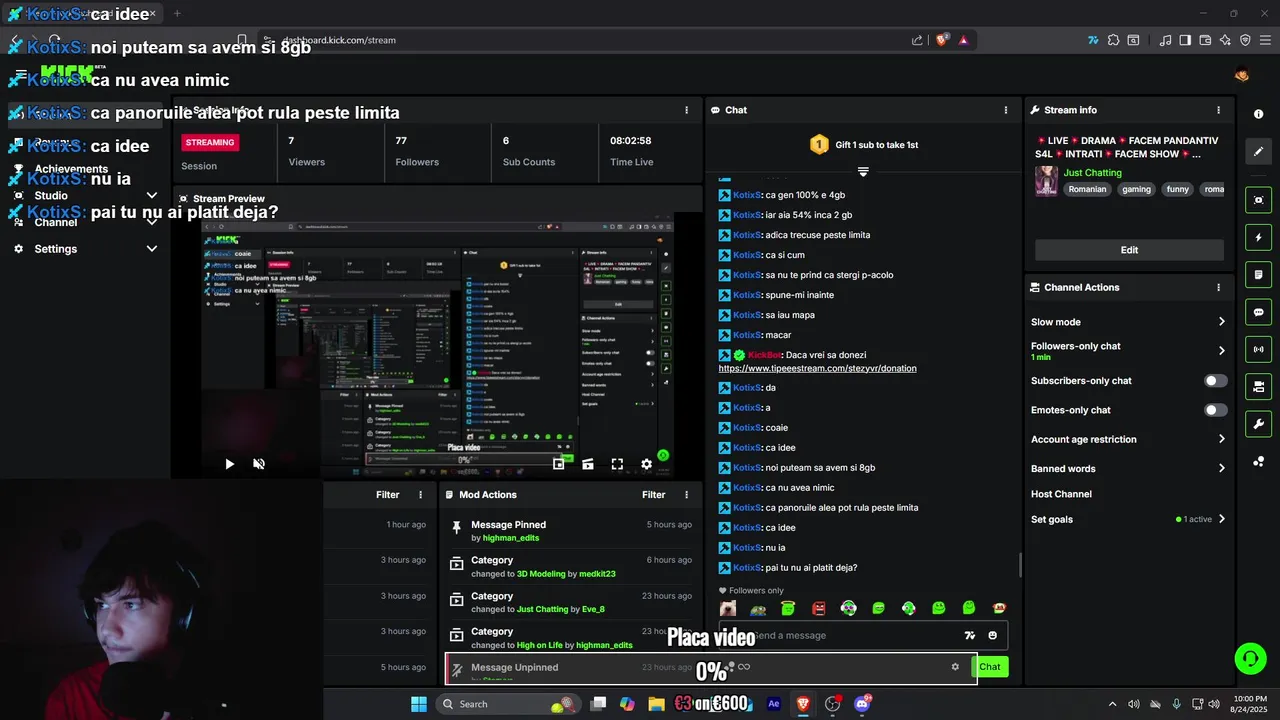
Task: Insert the red angry emote in chat
Action: [818, 608]
